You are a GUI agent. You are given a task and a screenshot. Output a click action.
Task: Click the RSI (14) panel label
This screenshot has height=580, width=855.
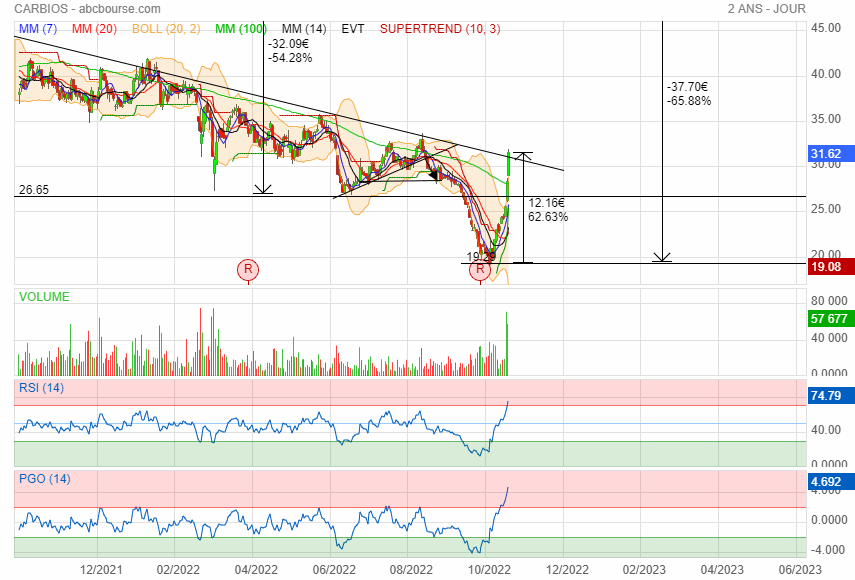coord(41,388)
